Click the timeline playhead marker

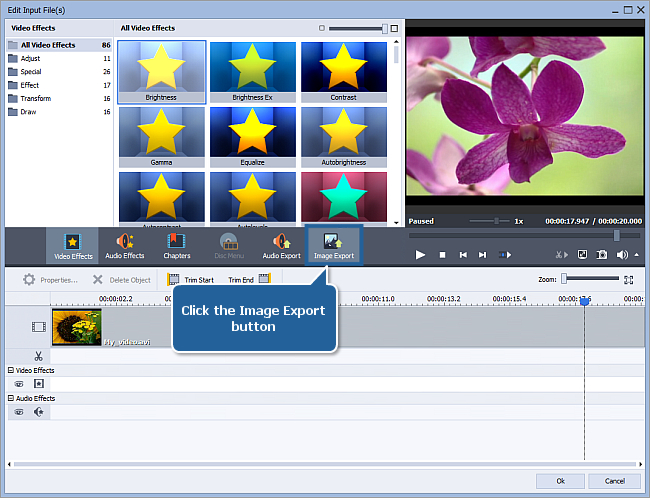(585, 301)
